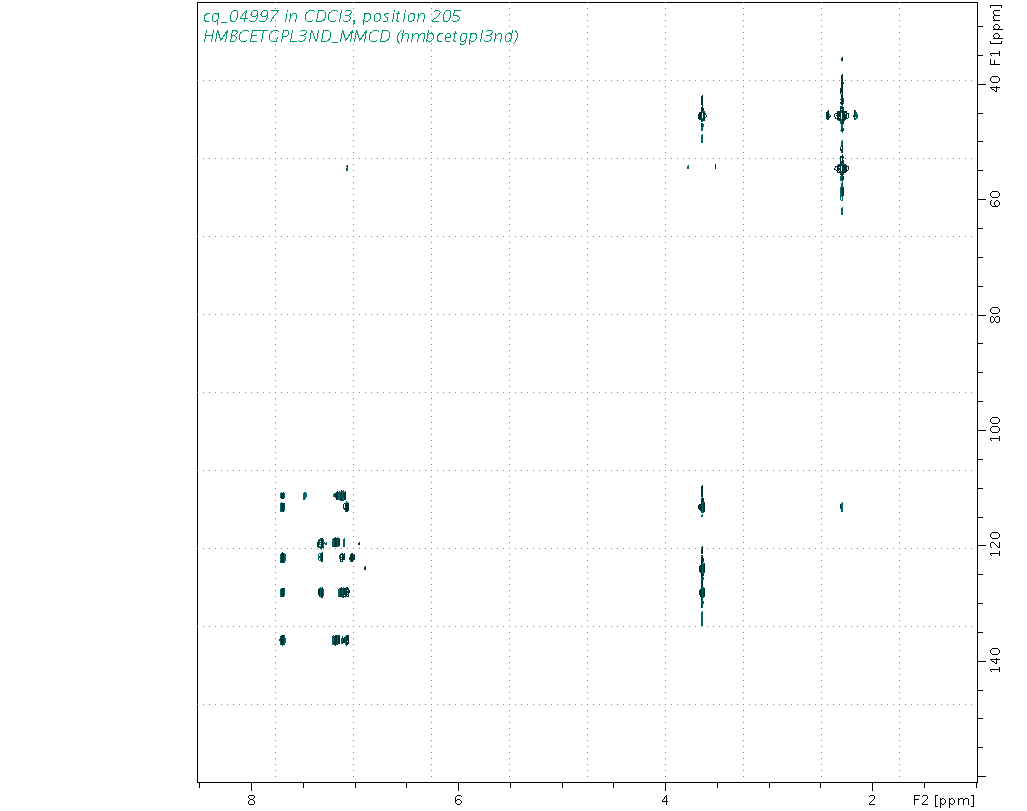Screen dimensions: 1027x811
Task: Select the cross peak at 2.3 ppm, 46 ppm
Action: (842, 115)
